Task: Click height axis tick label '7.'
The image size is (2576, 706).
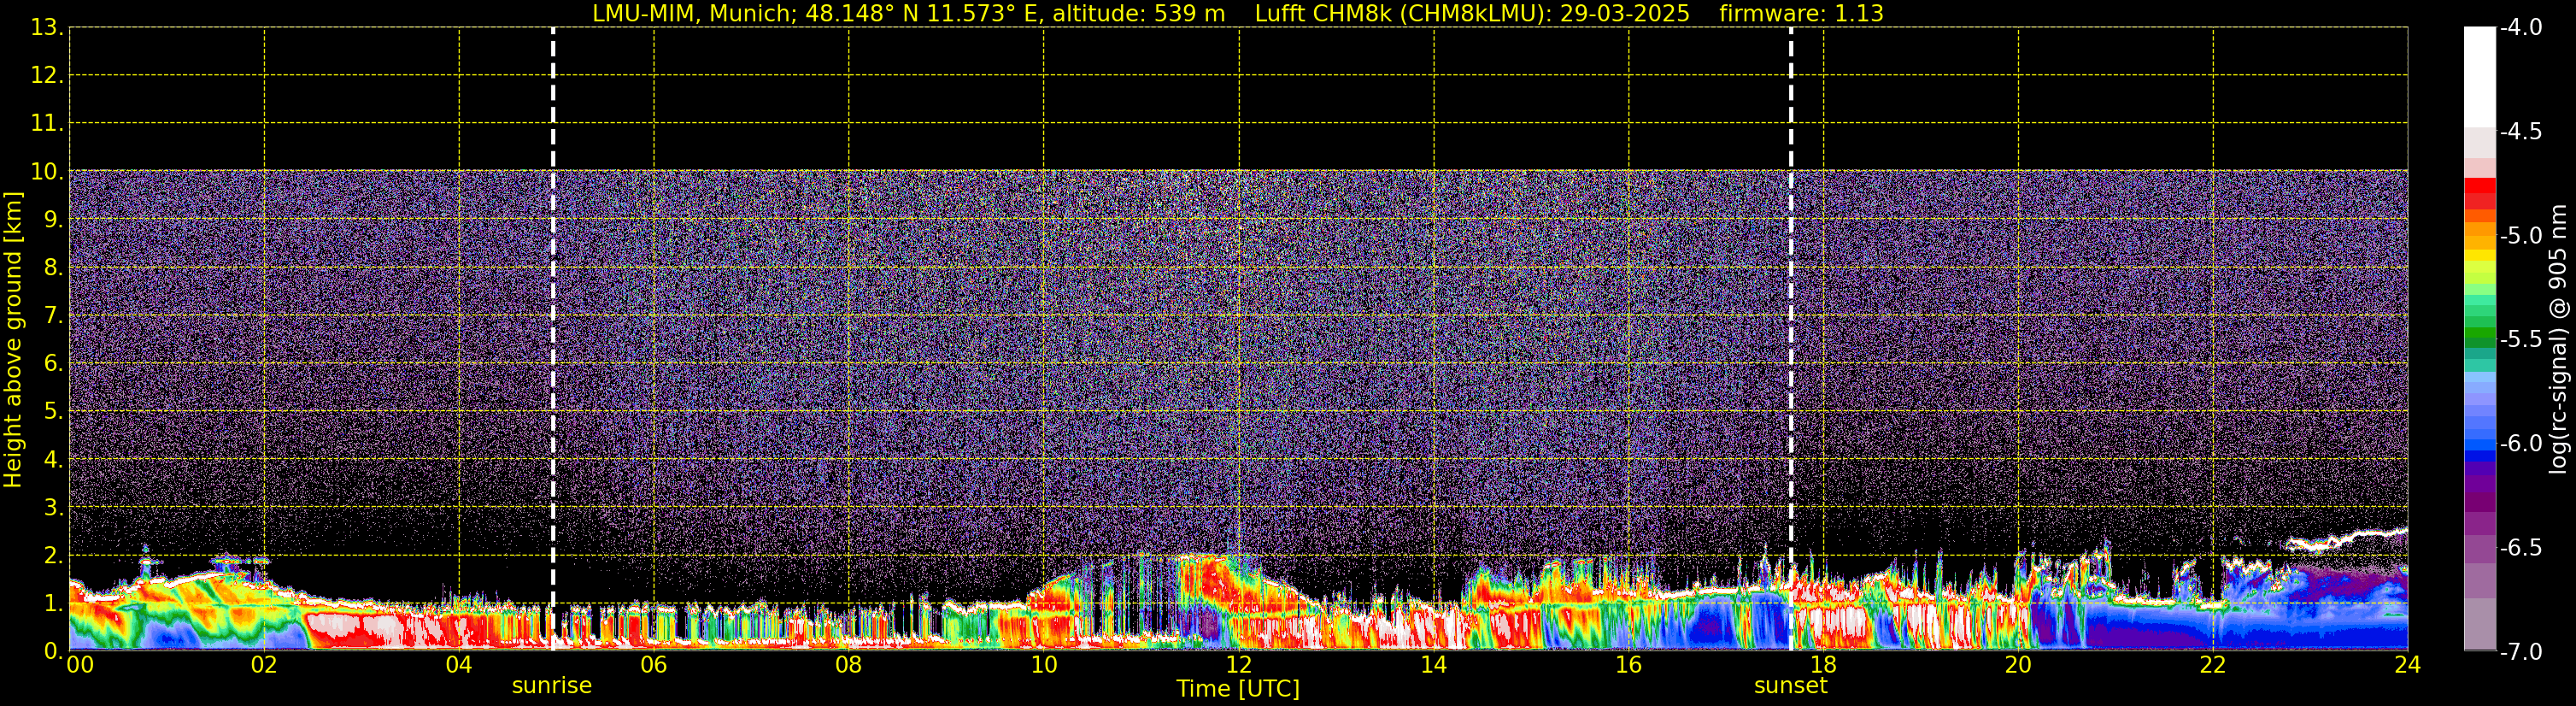Action: click(x=54, y=316)
